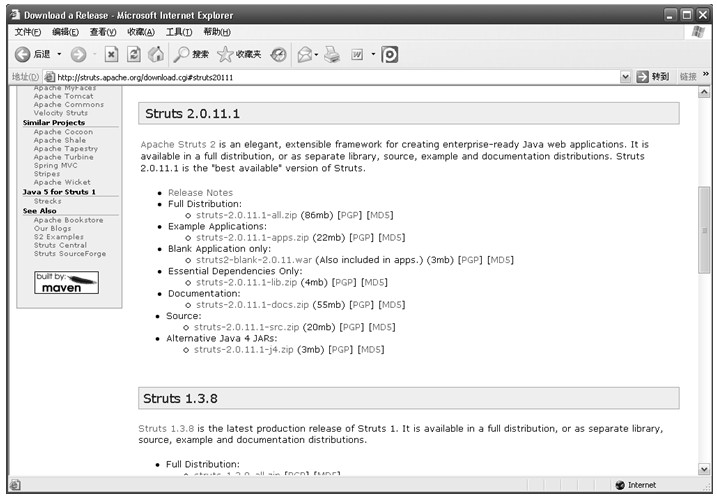Screen dimensions: 717x498
Task: Click the Mail envelope icon
Action: [305, 55]
